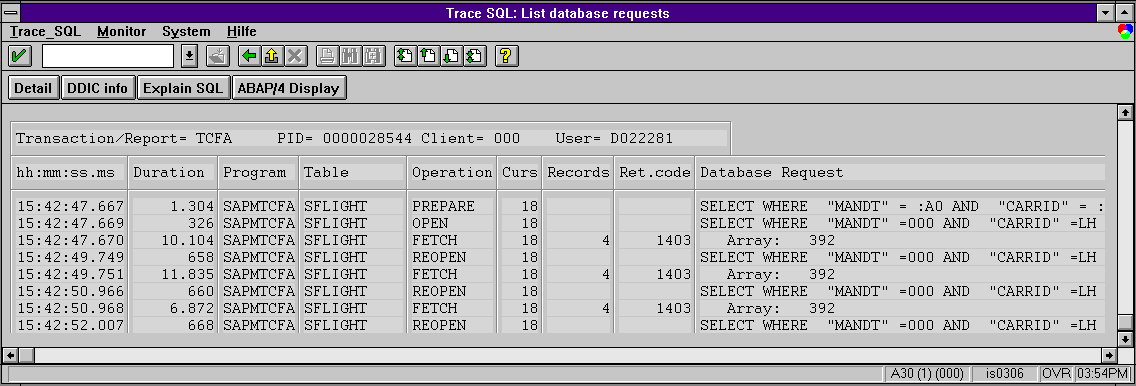Click the command input field
This screenshot has width=1136, height=386.
pyautogui.click(x=108, y=56)
